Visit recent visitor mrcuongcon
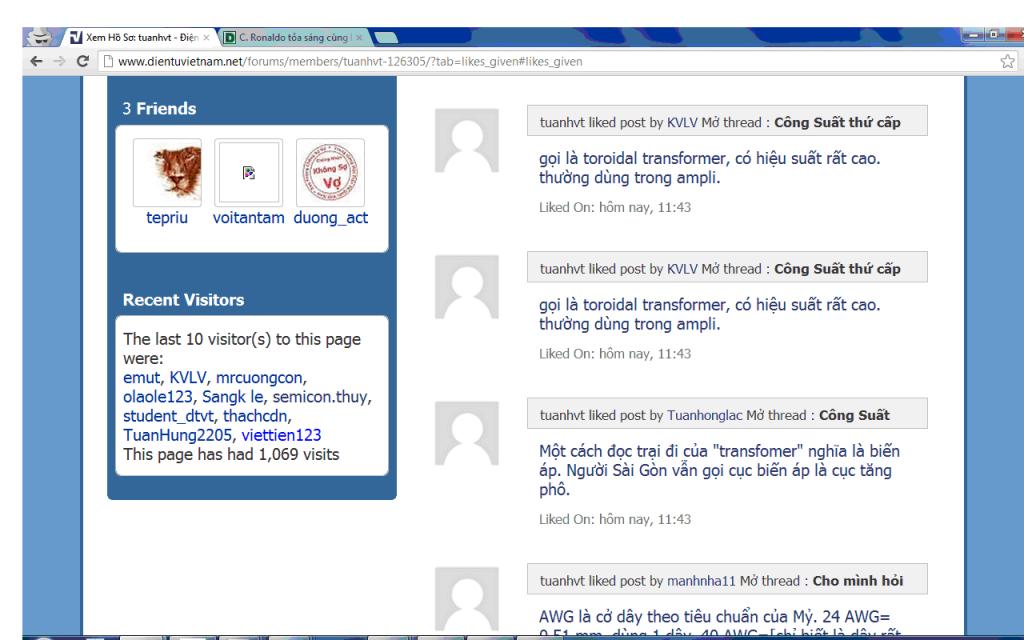The image size is (1024, 640). pos(259,377)
